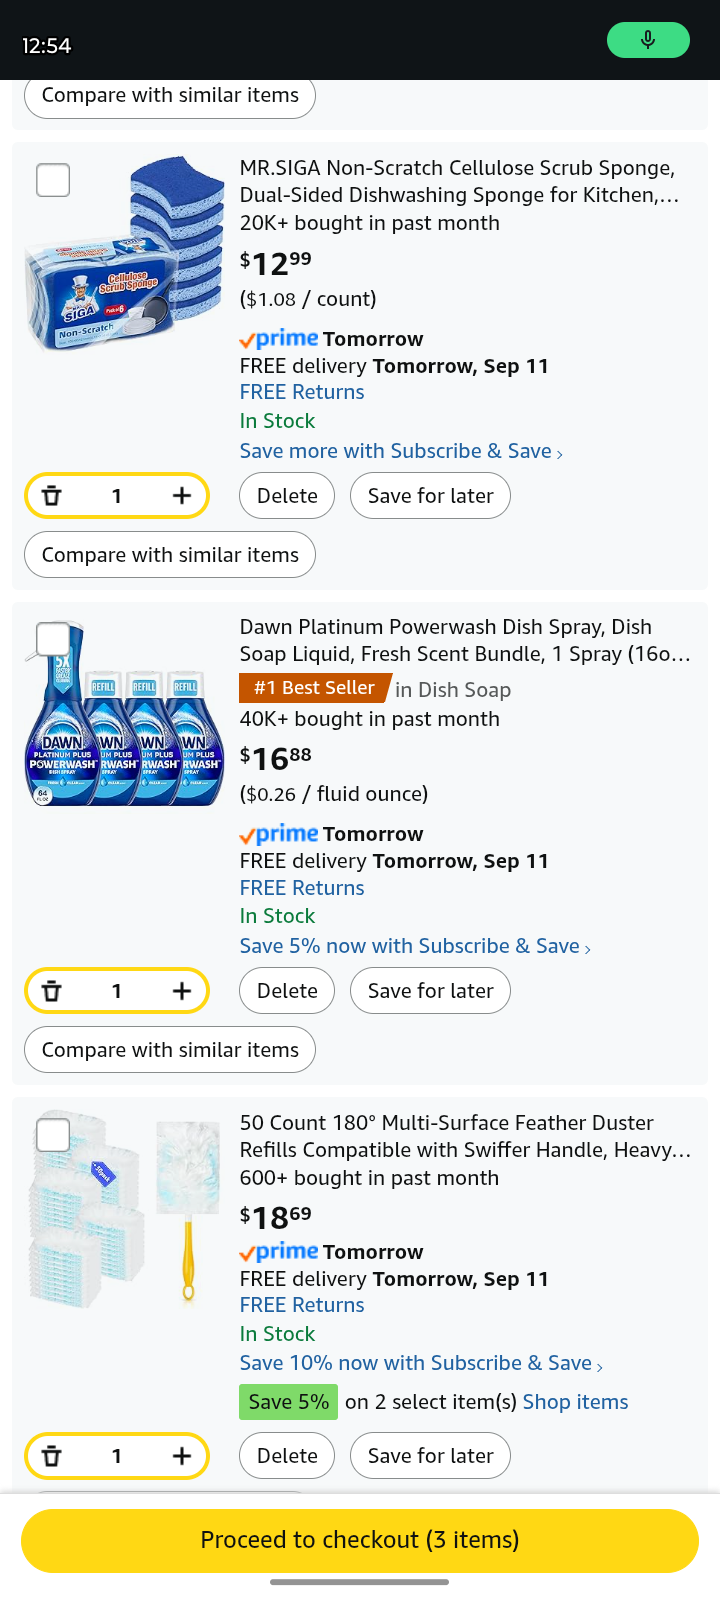Screen dimensions: 720x1600
Task: Increase MR.SIGA sponge quantity with plus icon
Action: 181,496
